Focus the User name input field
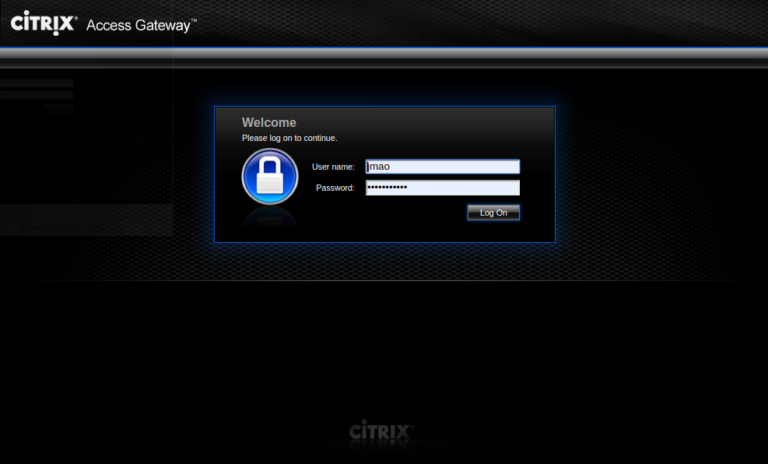Viewport: 768px width, 464px height. (443, 167)
